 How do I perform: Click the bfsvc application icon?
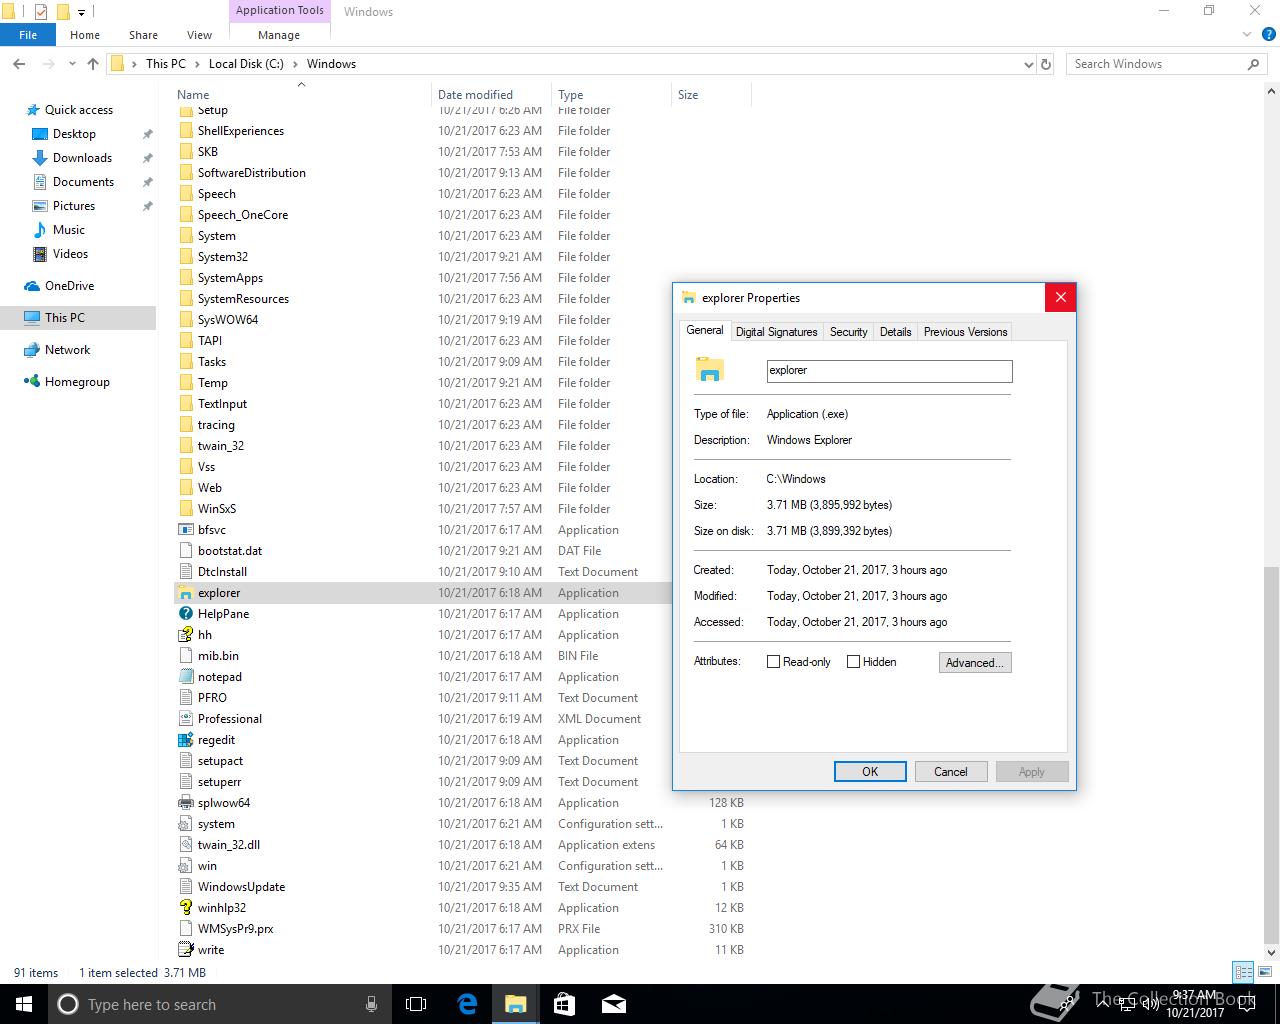(185, 530)
